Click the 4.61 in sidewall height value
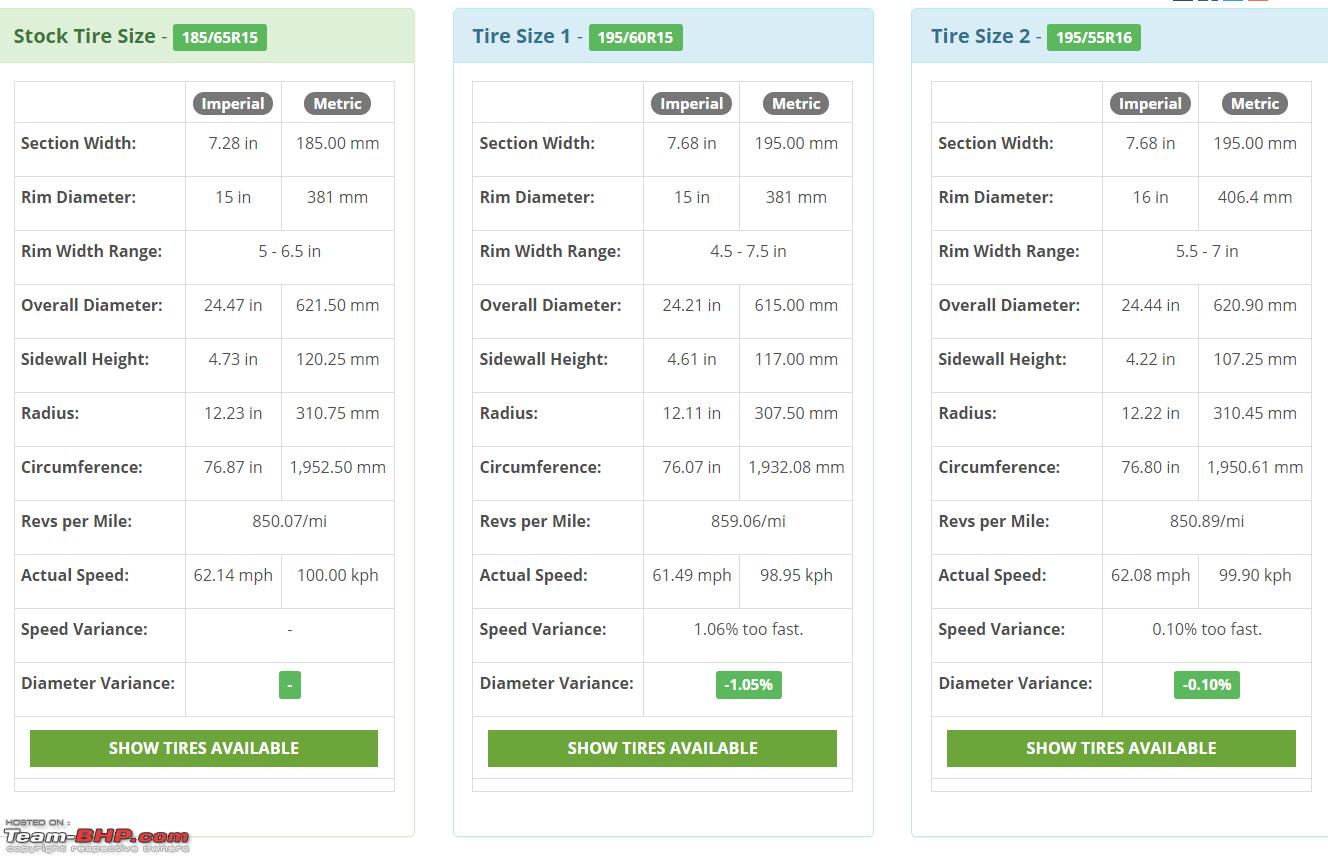The height and width of the screenshot is (857, 1328). pyautogui.click(x=692, y=359)
